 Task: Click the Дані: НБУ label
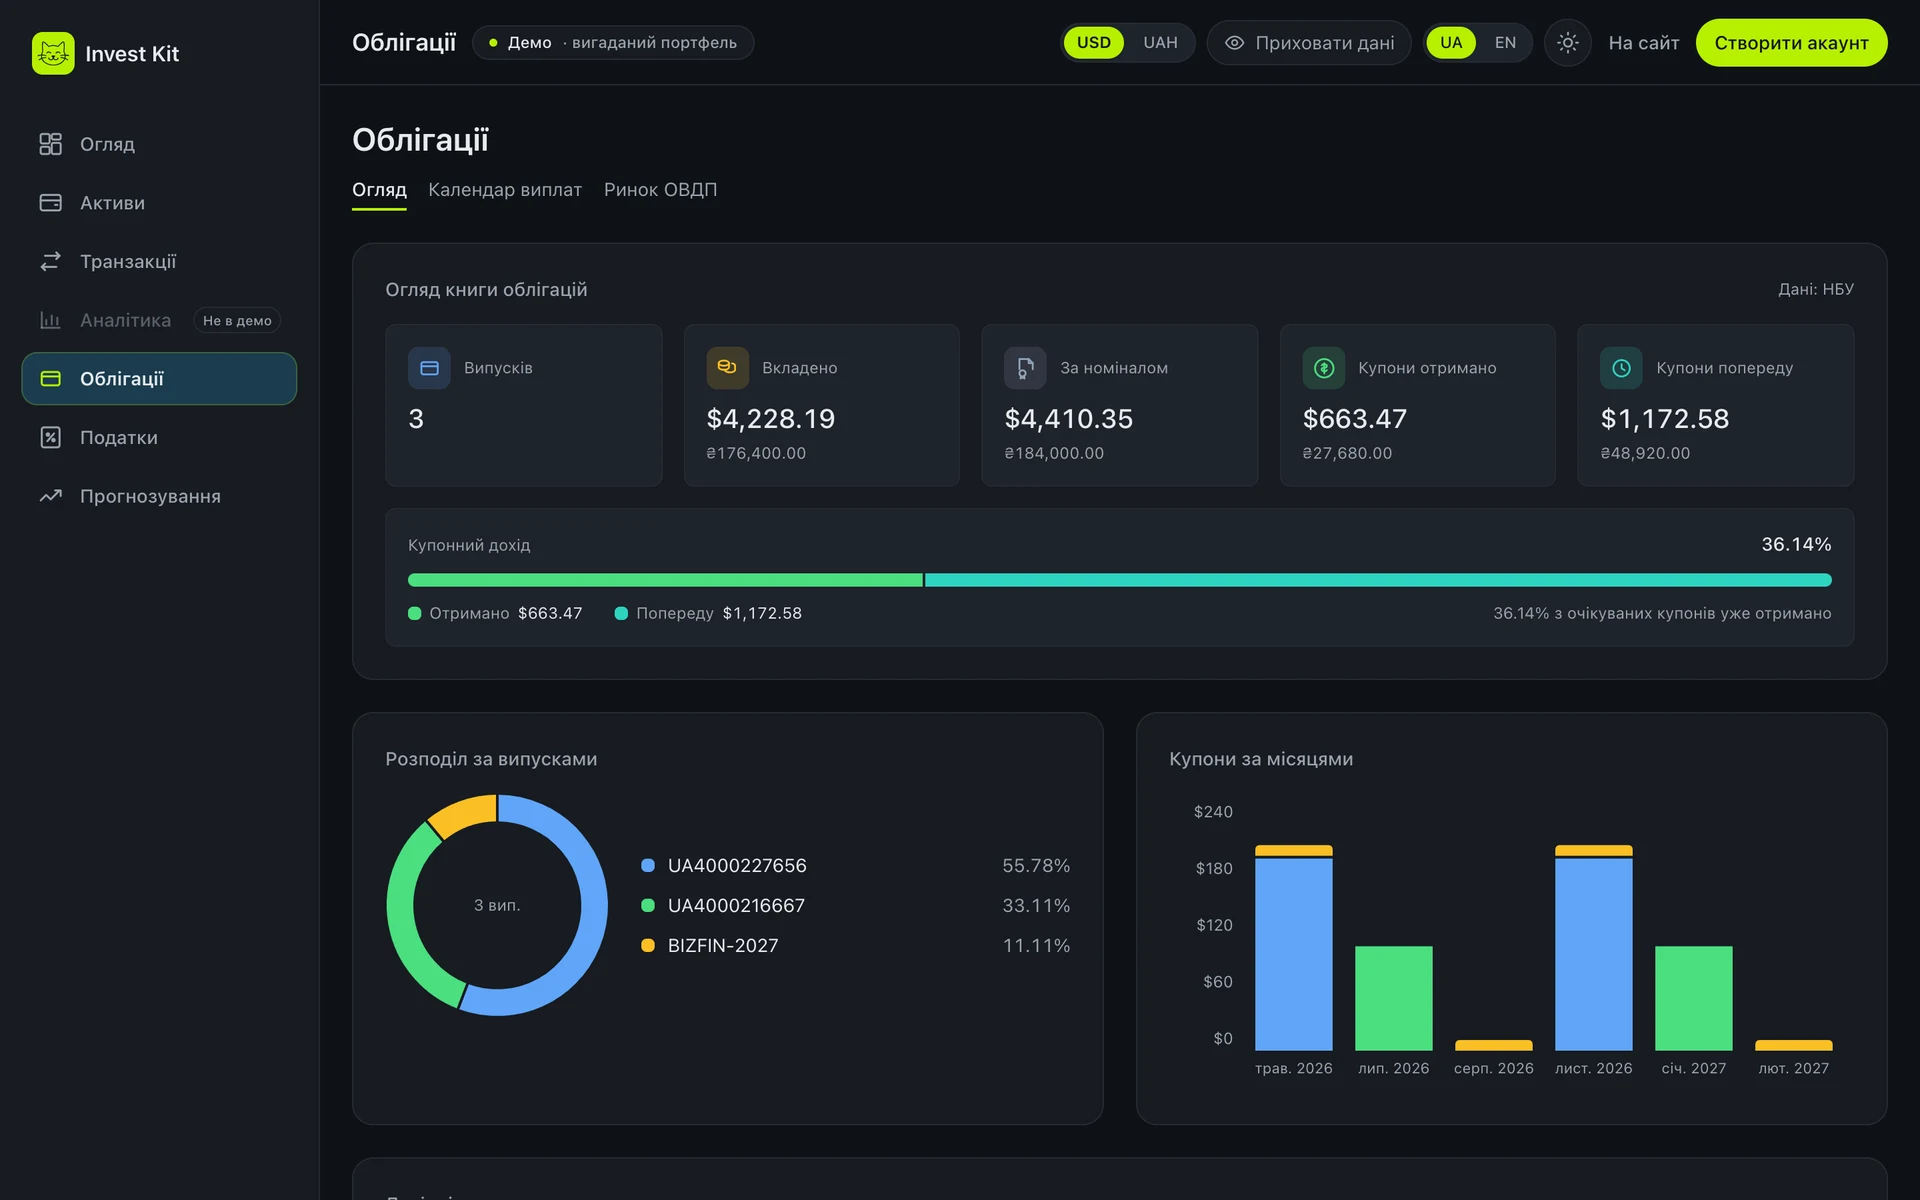pyautogui.click(x=1815, y=289)
